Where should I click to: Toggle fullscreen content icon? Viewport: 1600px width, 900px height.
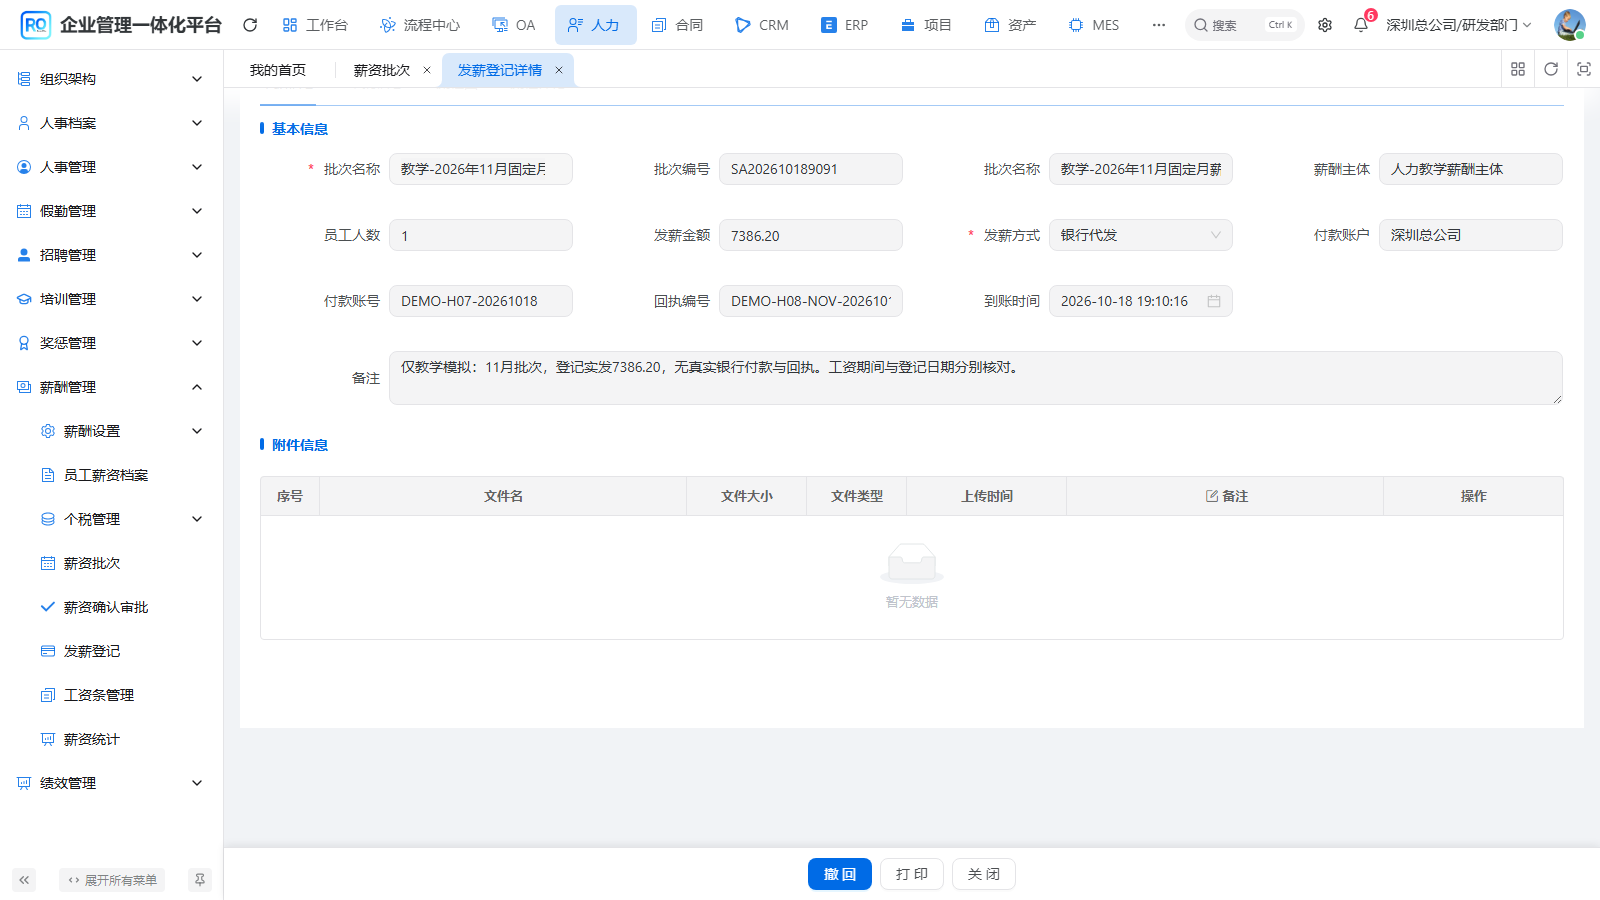1584,69
